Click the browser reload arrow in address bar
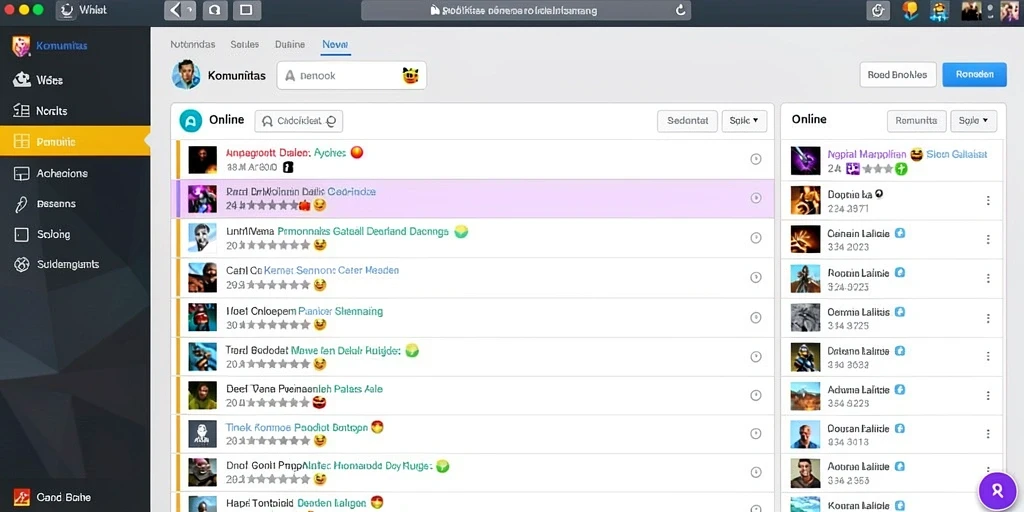Viewport: 1024px width, 512px height. pyautogui.click(x=680, y=10)
